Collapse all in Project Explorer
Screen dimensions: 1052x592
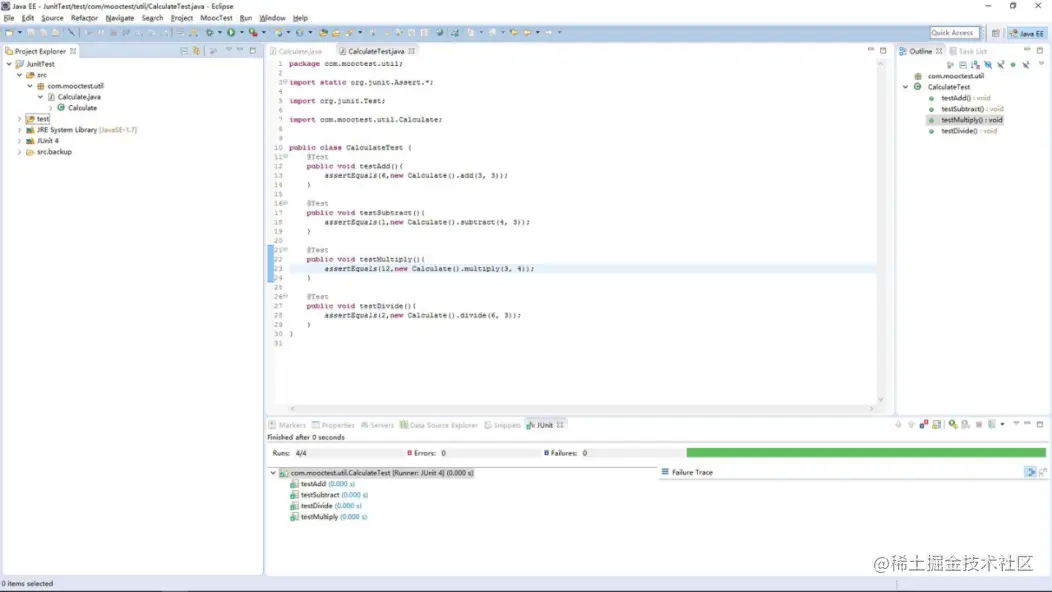(184, 51)
